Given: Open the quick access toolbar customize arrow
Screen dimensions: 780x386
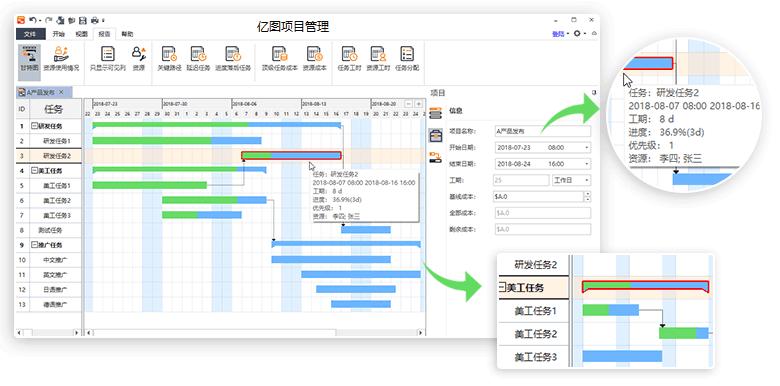Looking at the screenshot, I should (103, 20).
